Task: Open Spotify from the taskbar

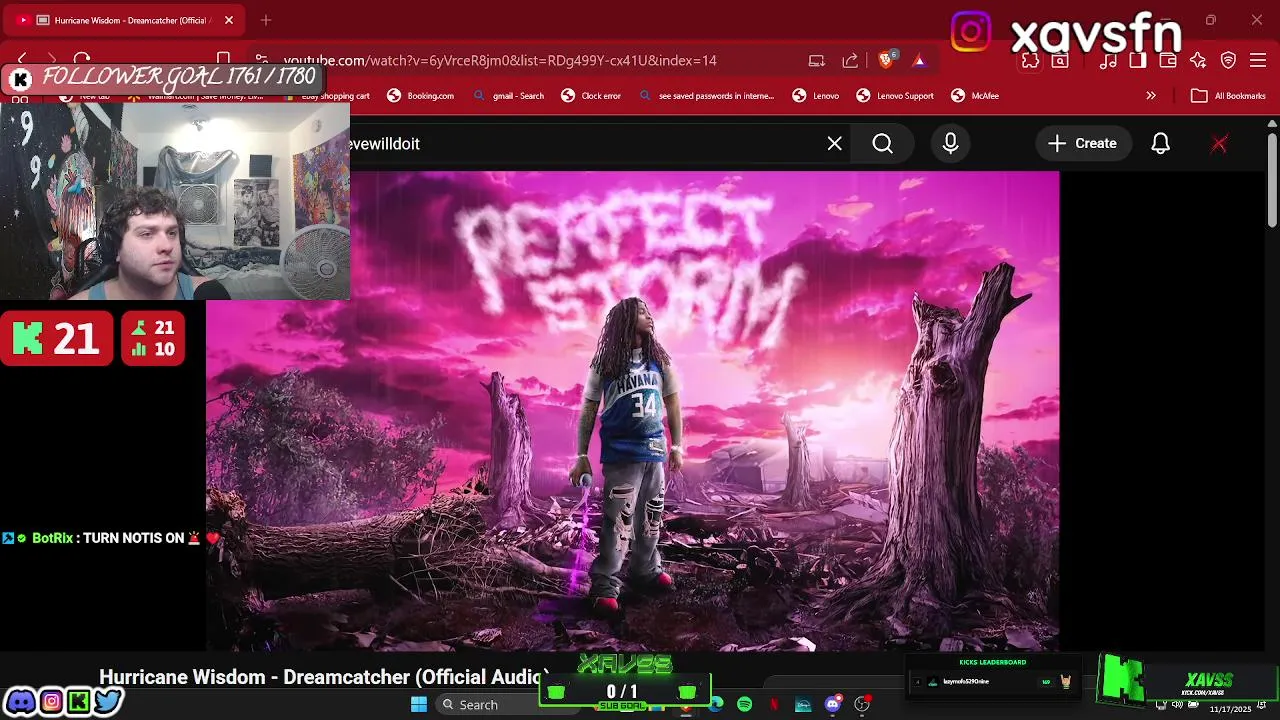Action: point(745,705)
